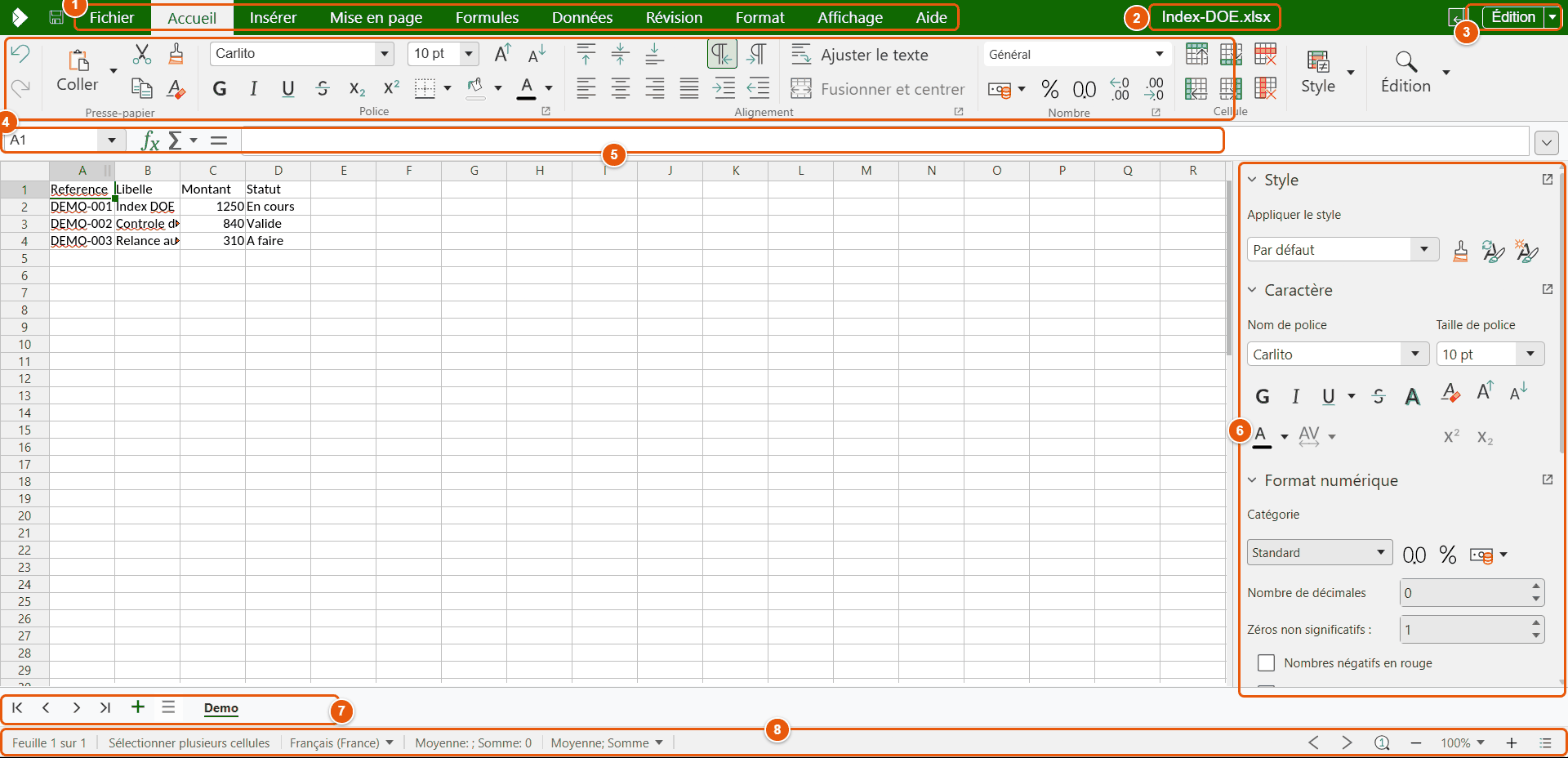Click Fusionner et centrer
This screenshot has width=1568, height=758.
[878, 89]
